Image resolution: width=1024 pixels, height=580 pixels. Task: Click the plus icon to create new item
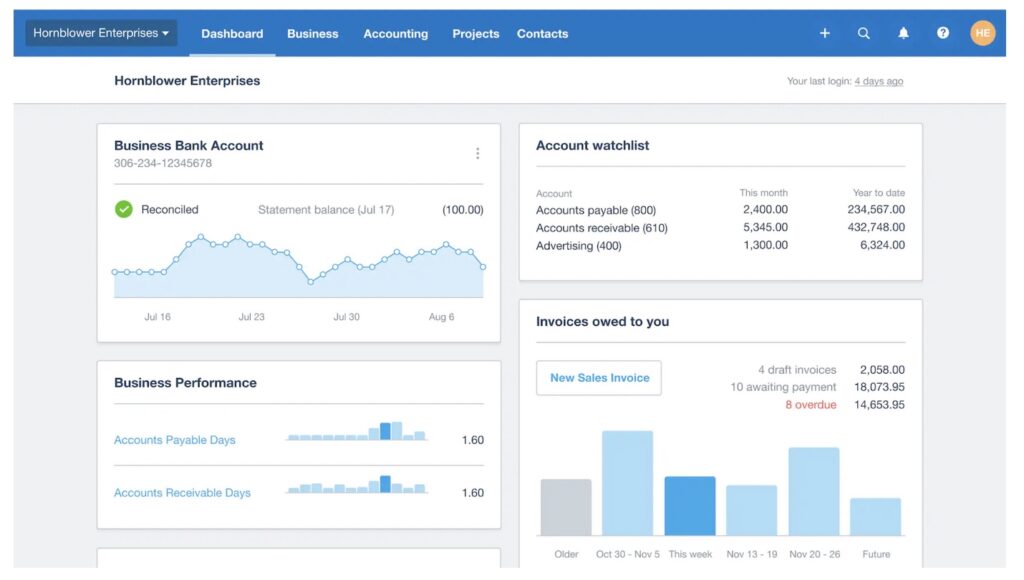[824, 33]
